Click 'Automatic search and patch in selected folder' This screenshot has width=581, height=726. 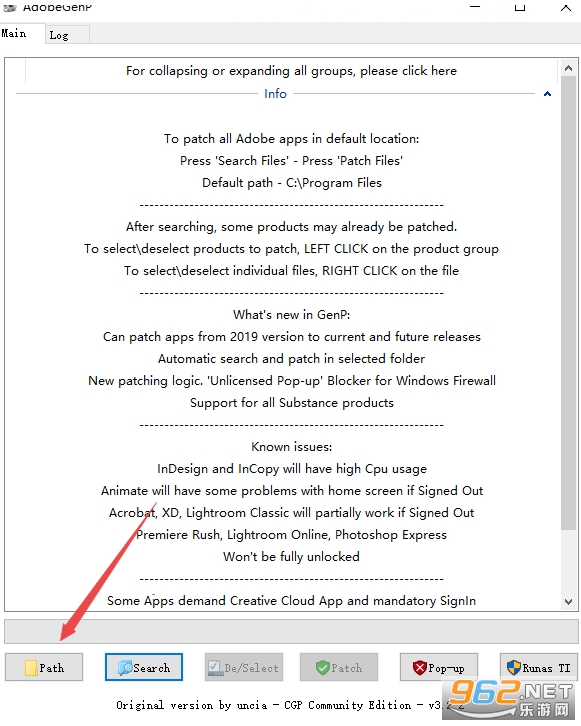pyautogui.click(x=291, y=359)
